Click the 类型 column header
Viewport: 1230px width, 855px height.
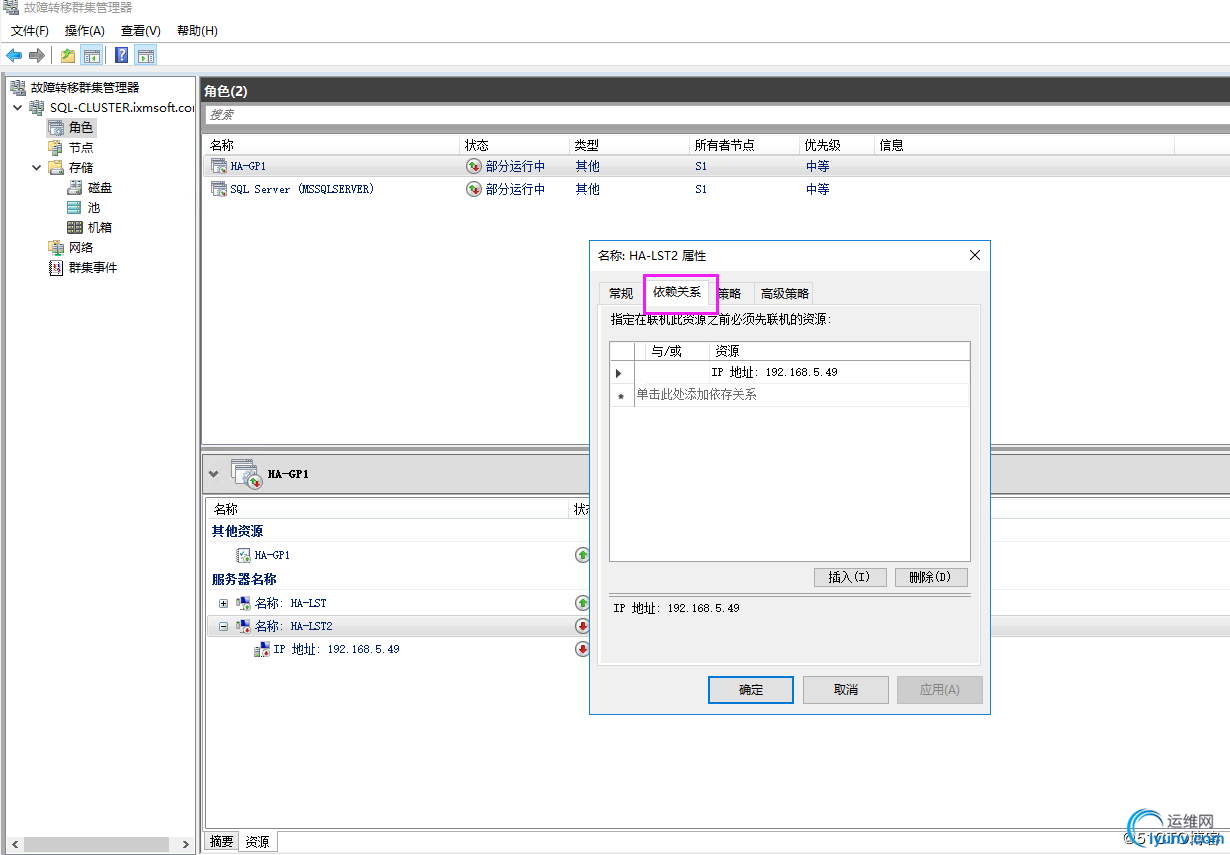pos(630,145)
